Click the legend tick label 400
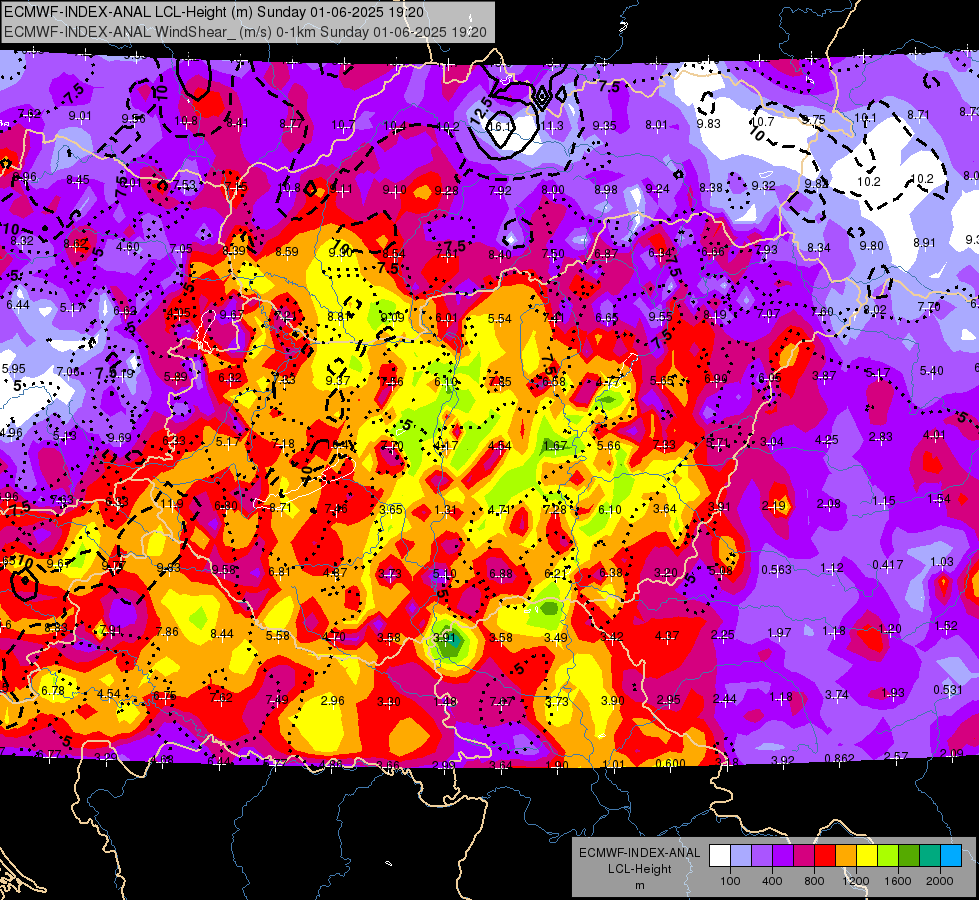This screenshot has width=979, height=900. tap(772, 881)
